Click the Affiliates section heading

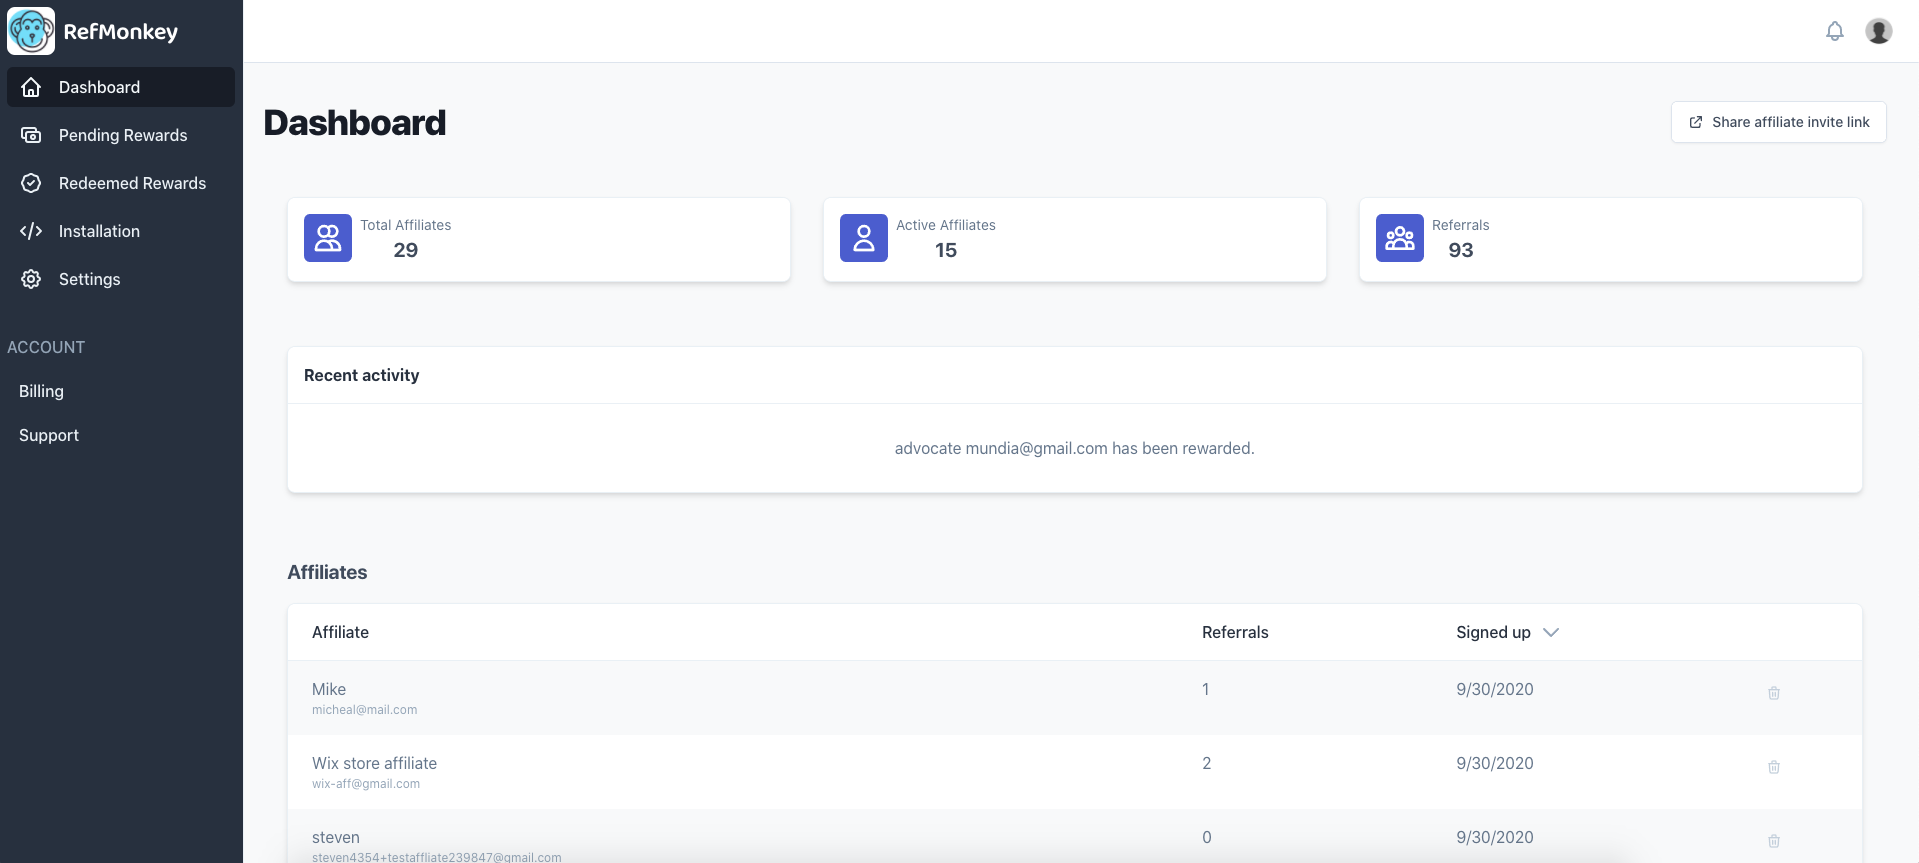(x=327, y=572)
